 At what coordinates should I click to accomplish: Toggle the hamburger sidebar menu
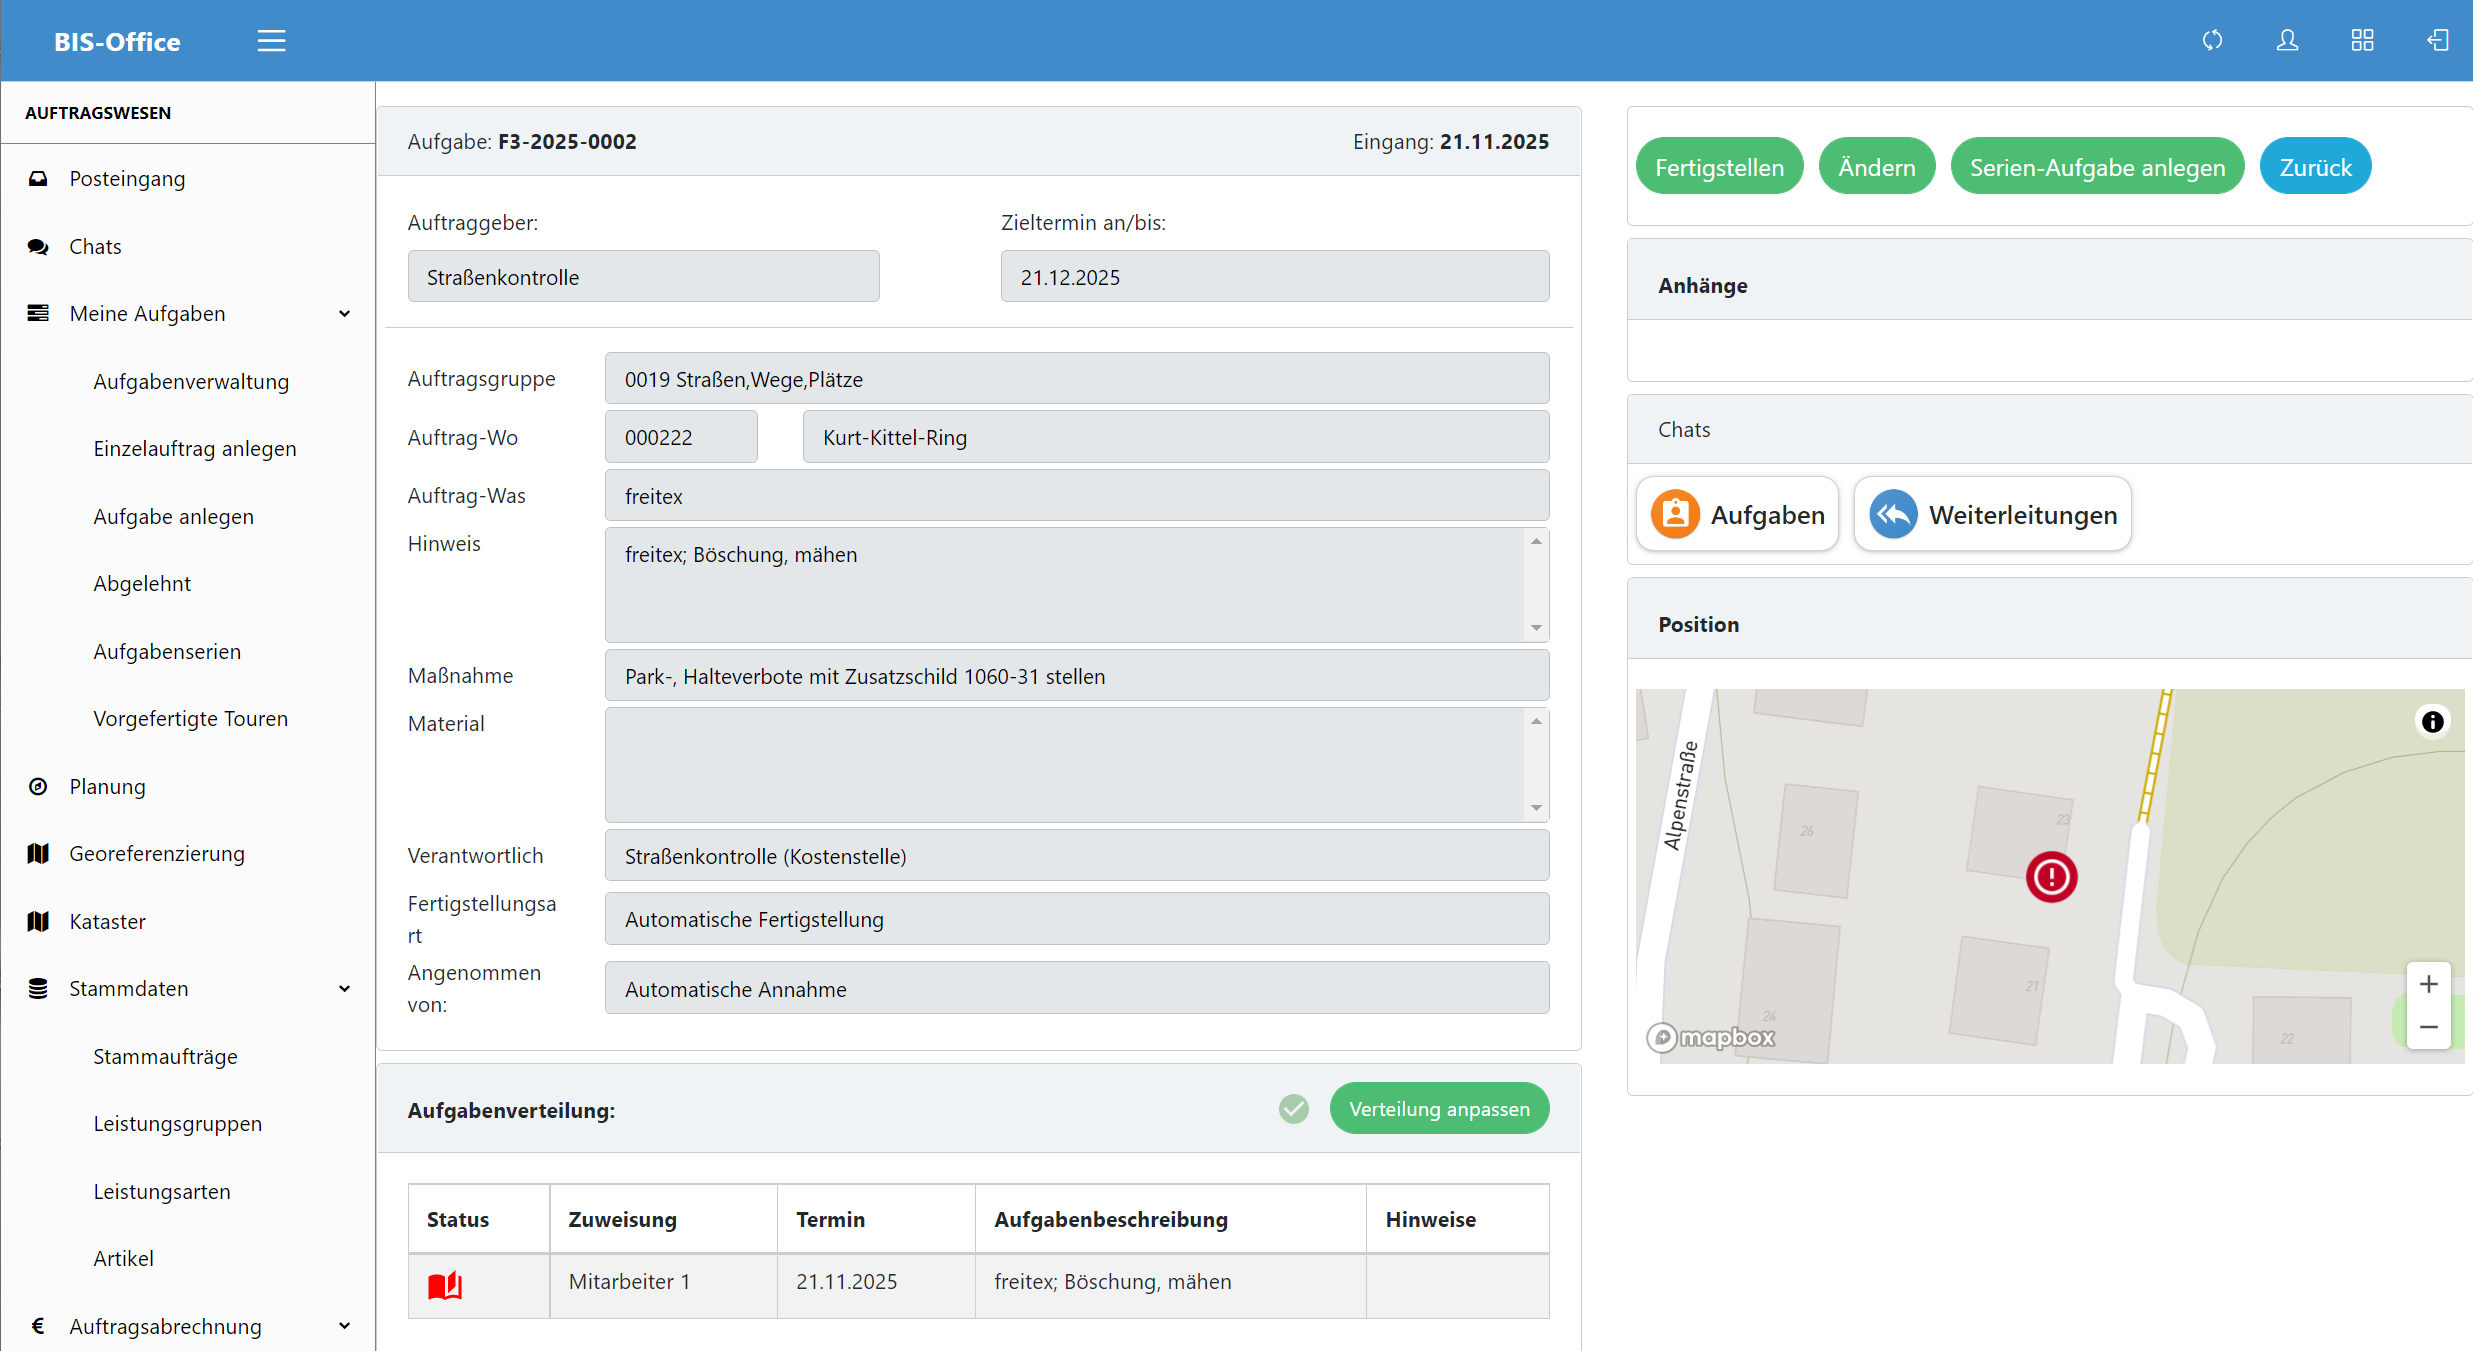pos(271,41)
